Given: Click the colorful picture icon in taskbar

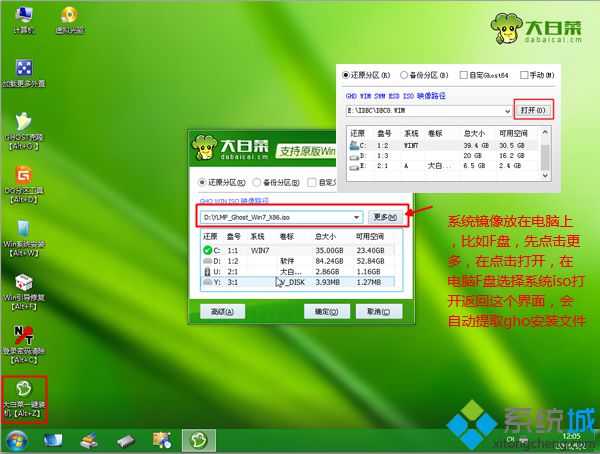Looking at the screenshot, I should [162, 440].
